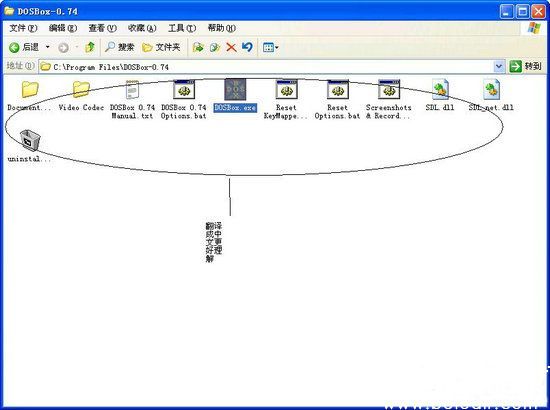This screenshot has width=550, height=410.
Task: Open the Edit (编辑) menu
Action: coord(63,28)
